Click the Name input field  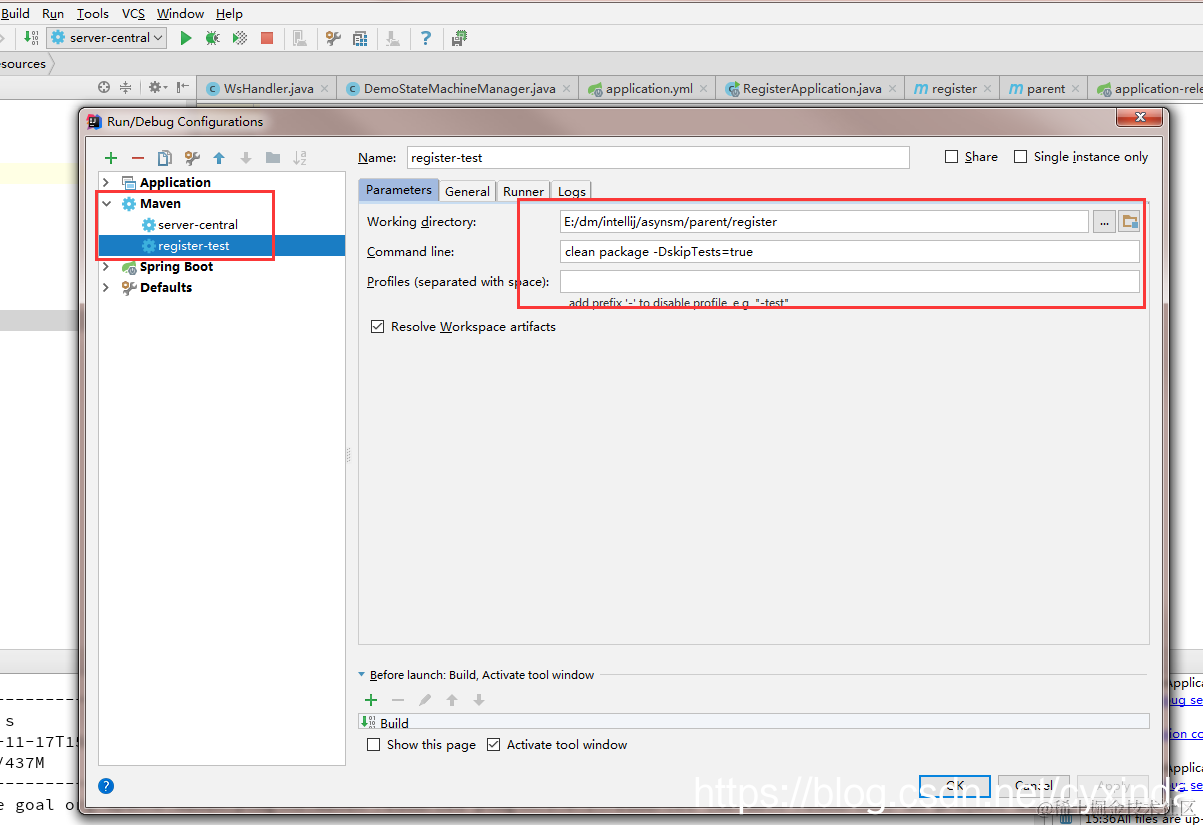(x=658, y=157)
